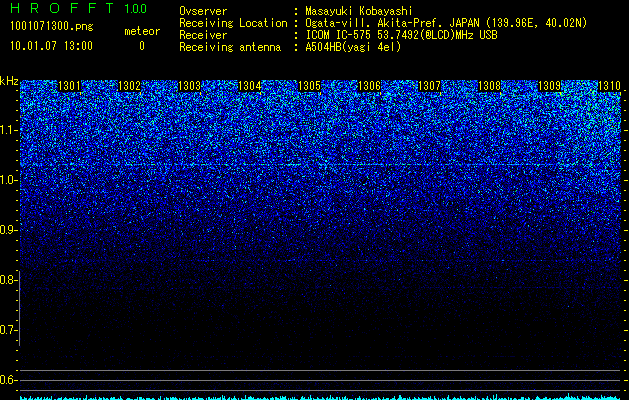Click the observer name Masayuki Kobayashi
629x400 pixels.
(x=358, y=11)
